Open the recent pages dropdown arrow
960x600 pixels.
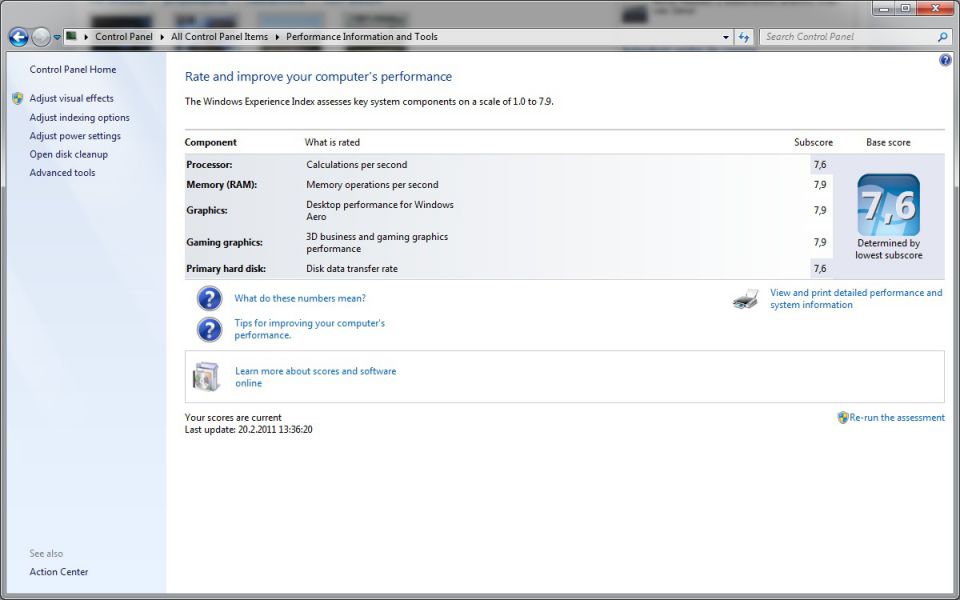coord(57,37)
